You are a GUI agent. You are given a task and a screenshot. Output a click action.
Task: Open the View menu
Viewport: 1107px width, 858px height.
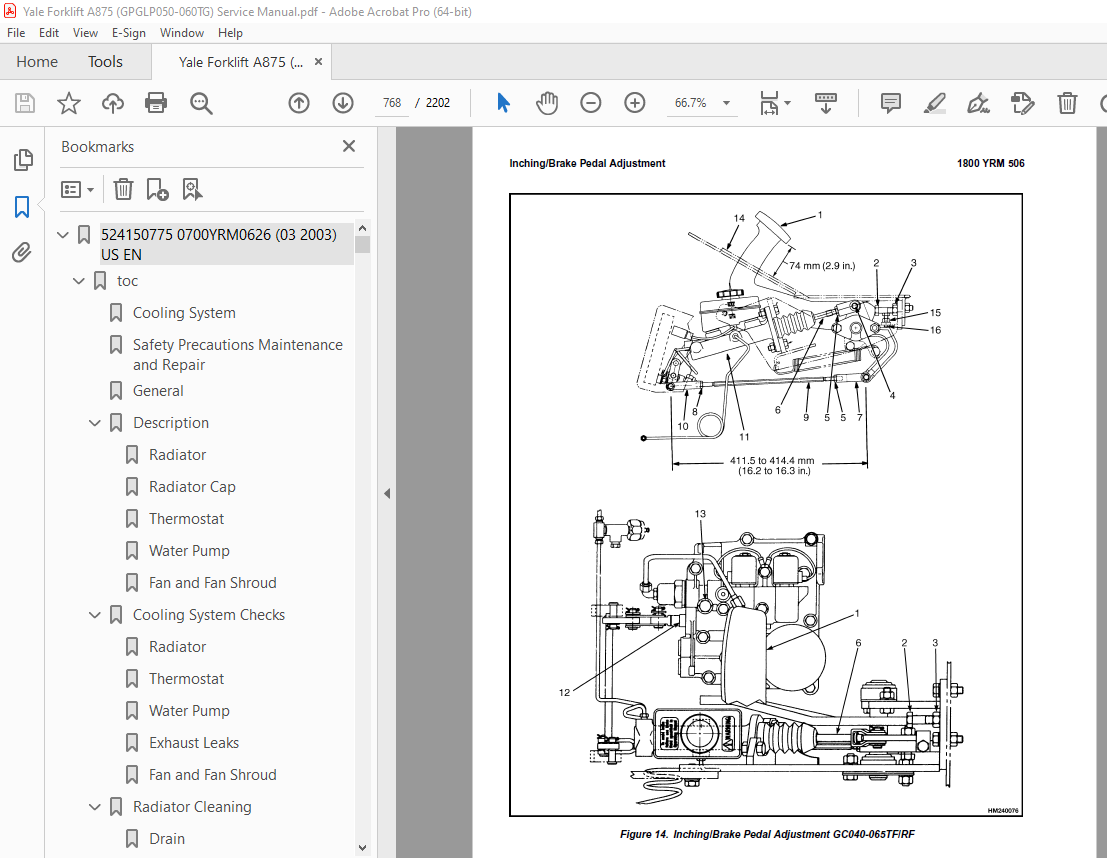point(85,32)
